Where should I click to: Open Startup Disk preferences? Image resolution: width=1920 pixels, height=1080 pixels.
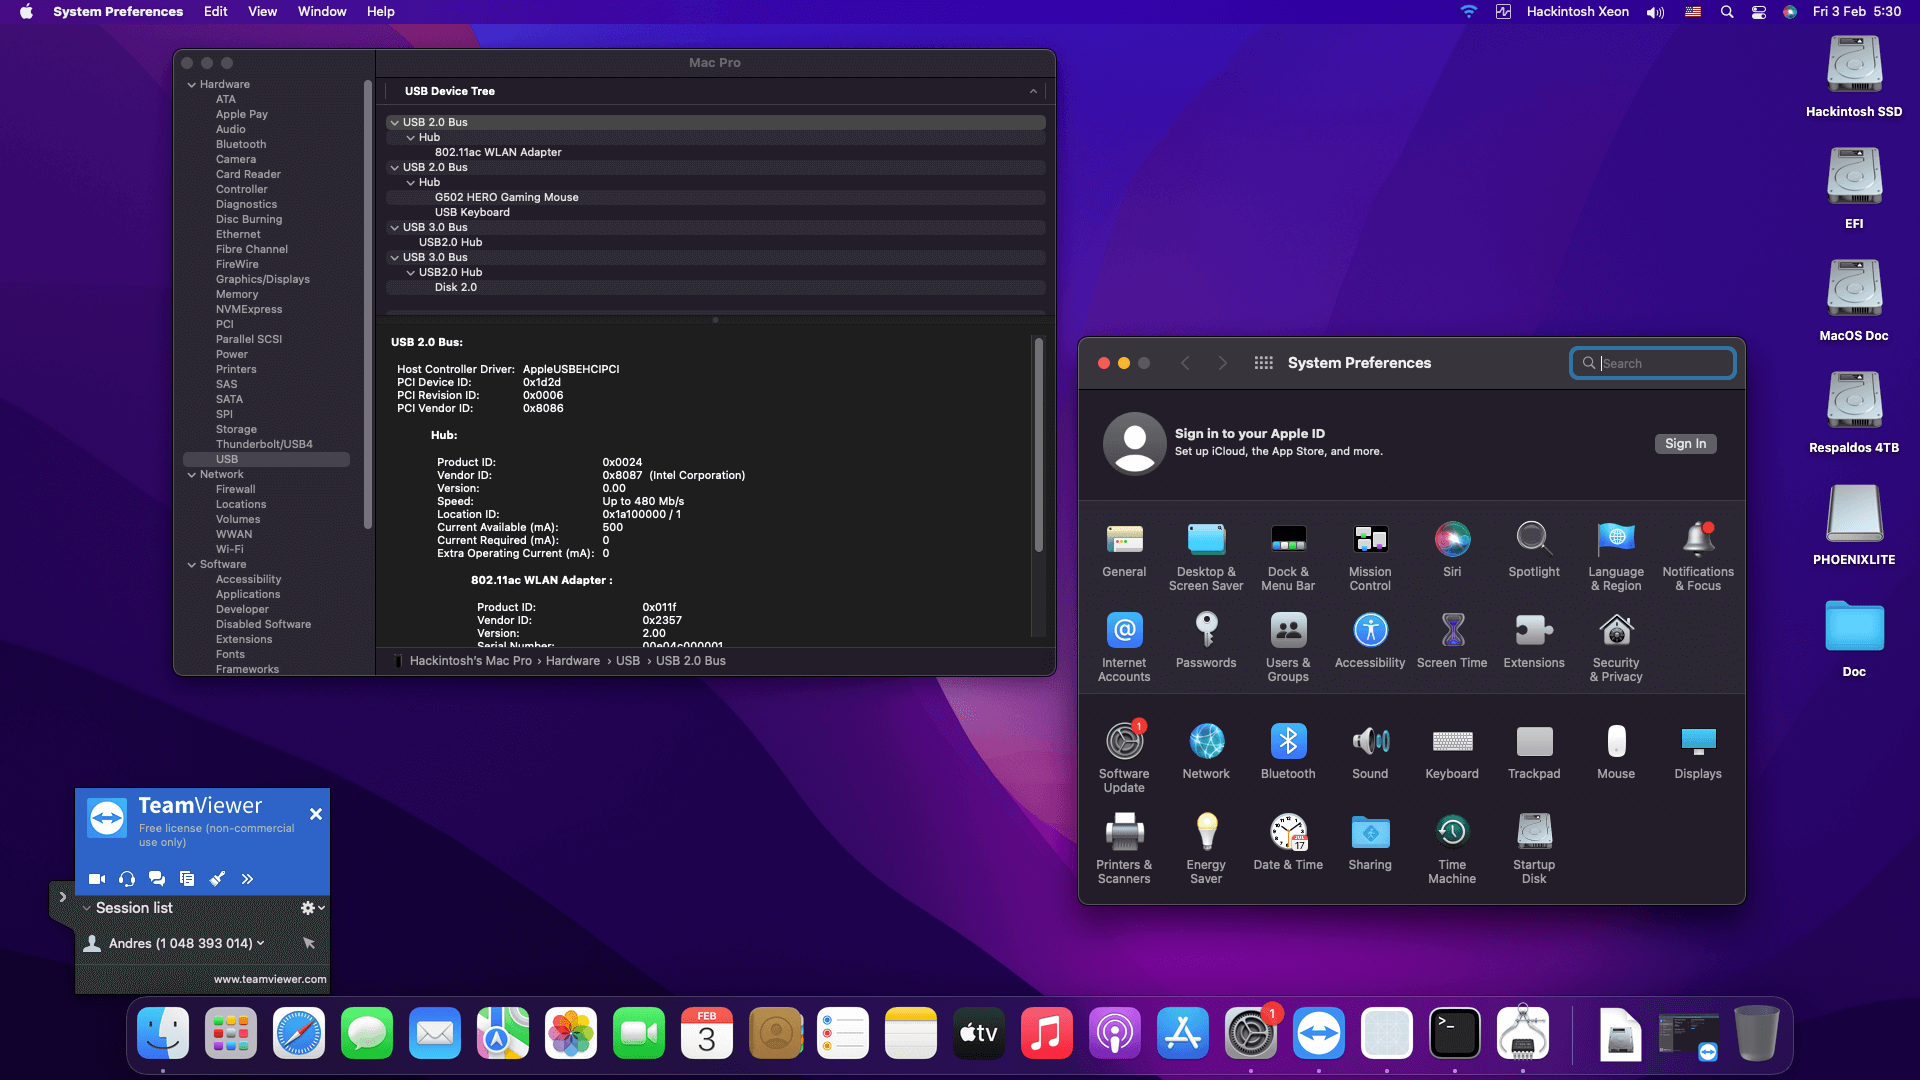point(1534,850)
